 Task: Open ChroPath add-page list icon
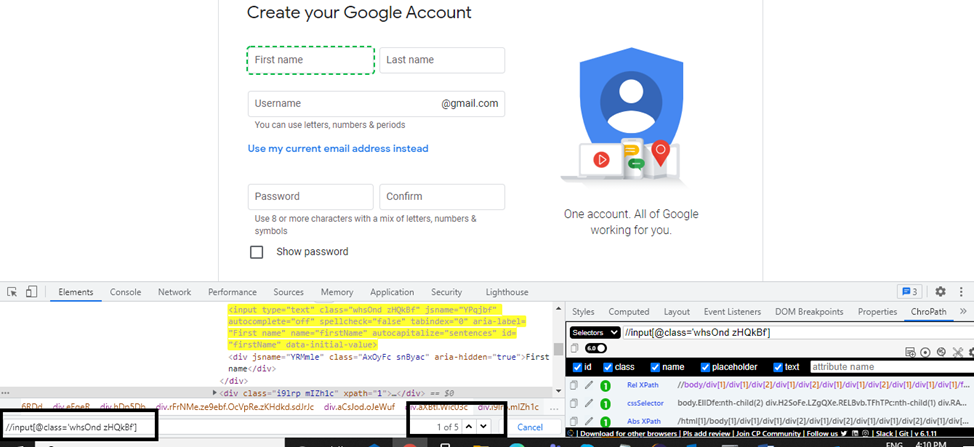(910, 352)
